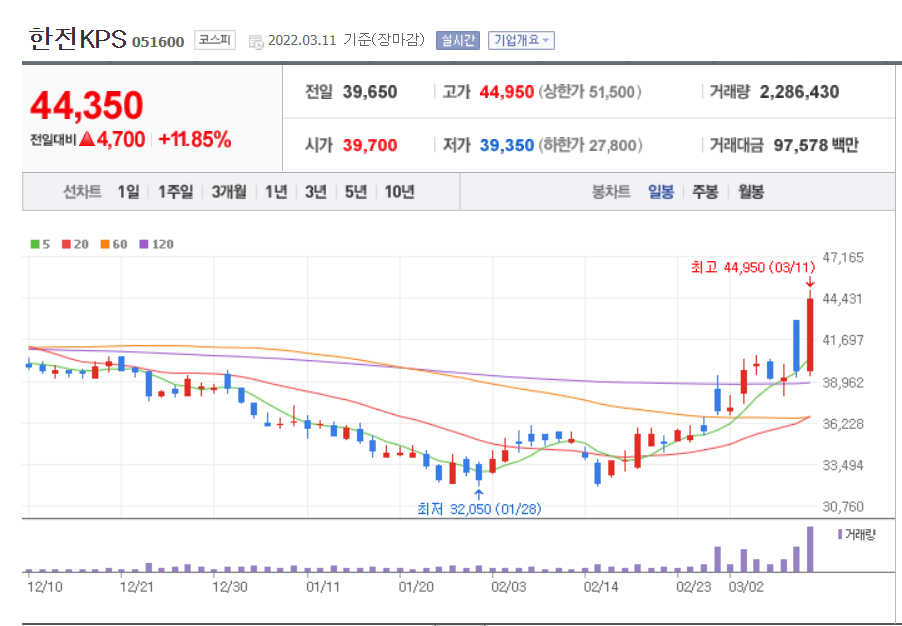Screen dimensions: 902x626
Task: Select the 1주일 line chart tab
Action: tap(175, 192)
